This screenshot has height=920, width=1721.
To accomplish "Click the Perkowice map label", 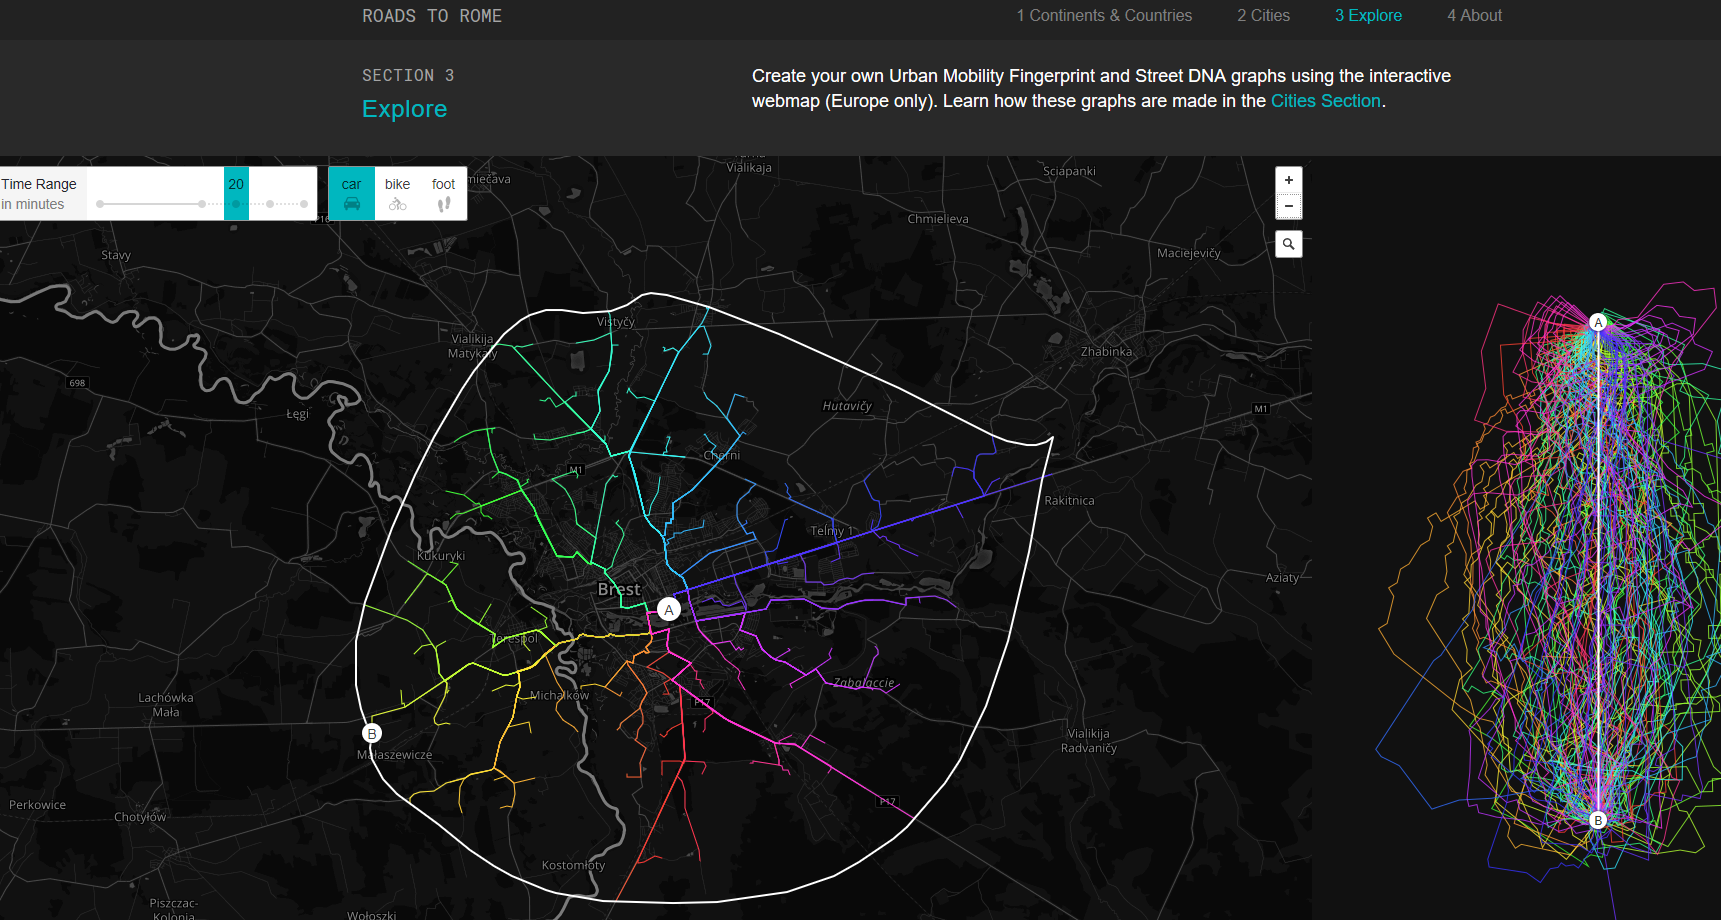I will point(37,805).
